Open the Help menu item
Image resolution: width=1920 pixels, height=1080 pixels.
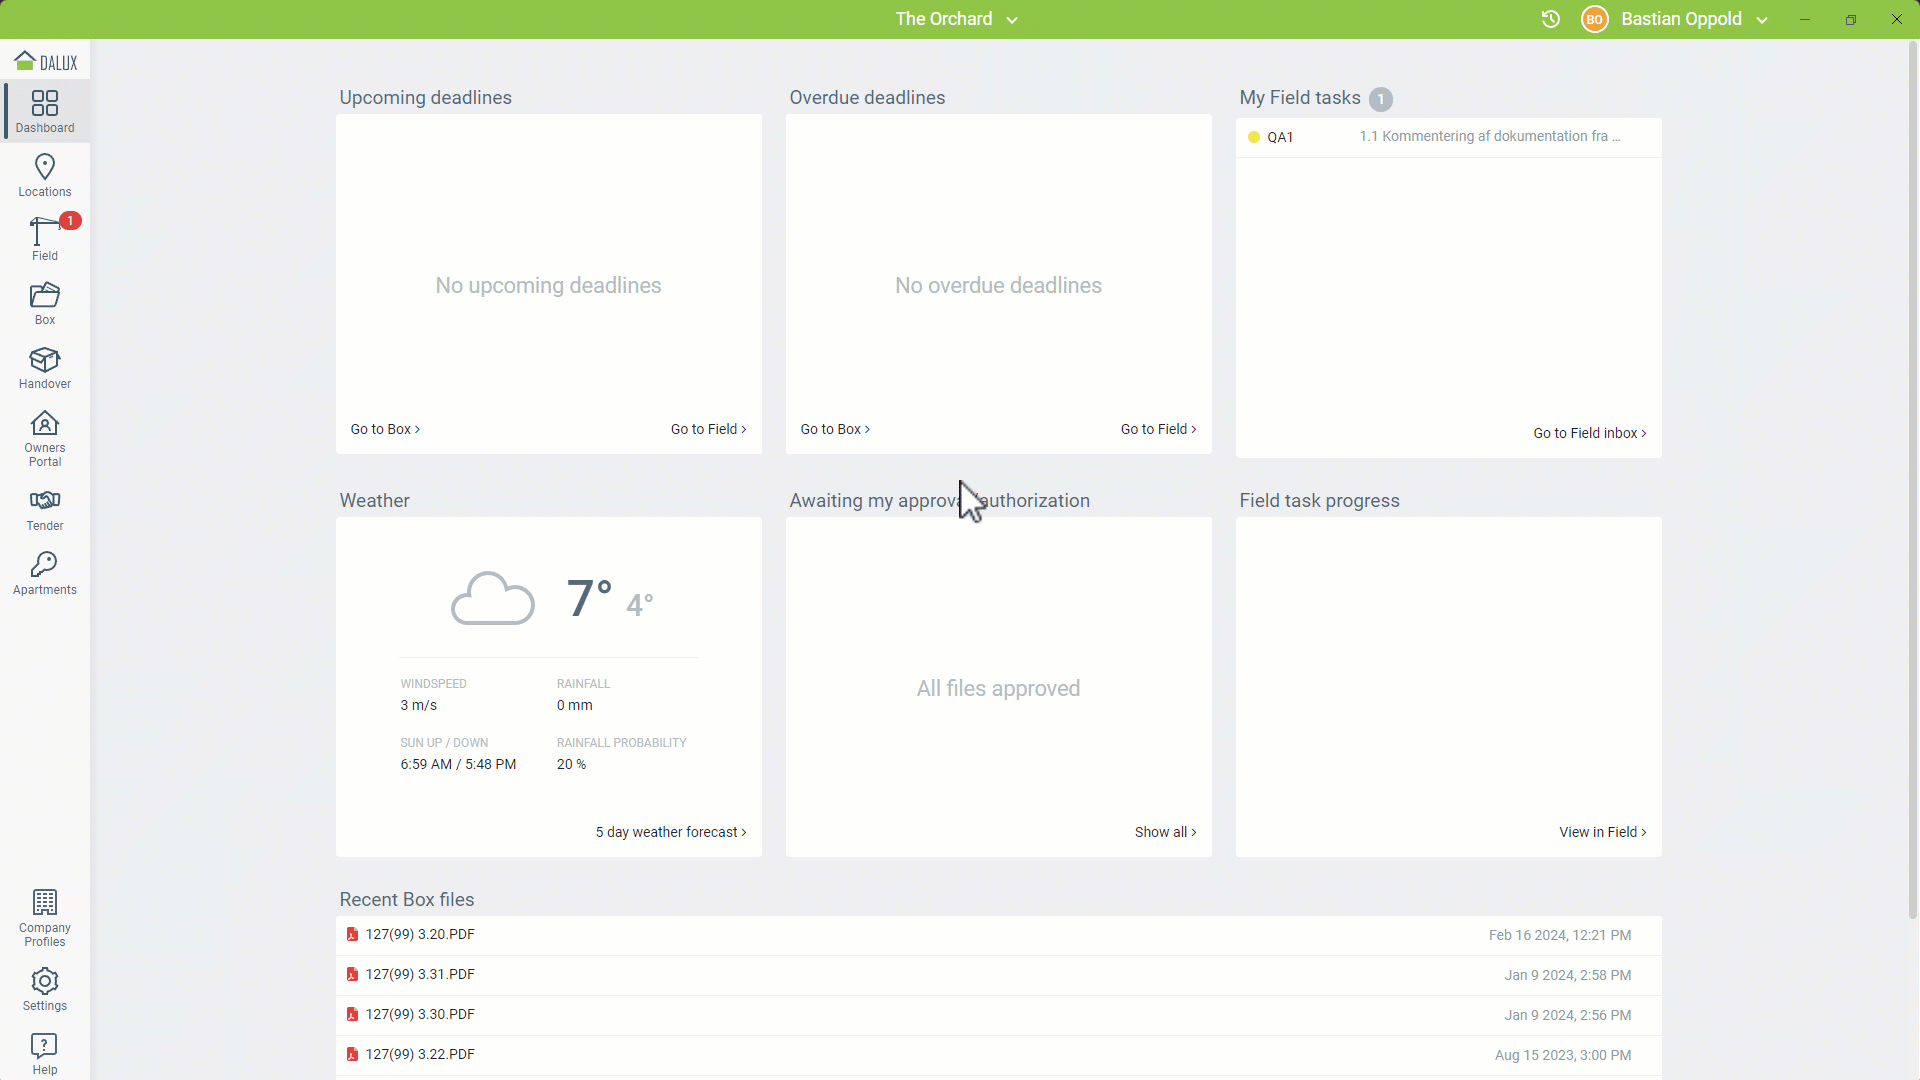coord(45,1053)
